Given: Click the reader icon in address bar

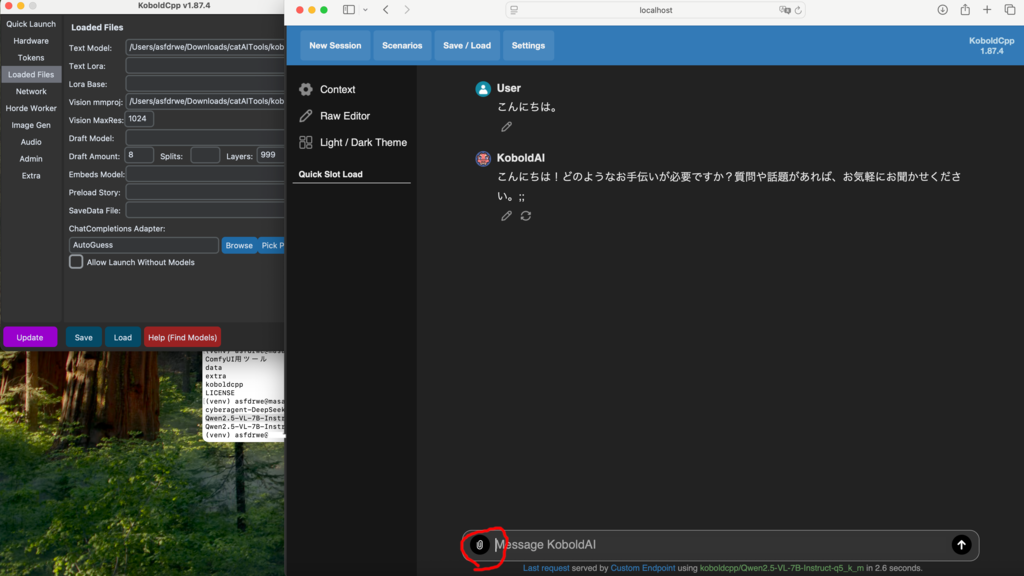Looking at the screenshot, I should click(514, 10).
